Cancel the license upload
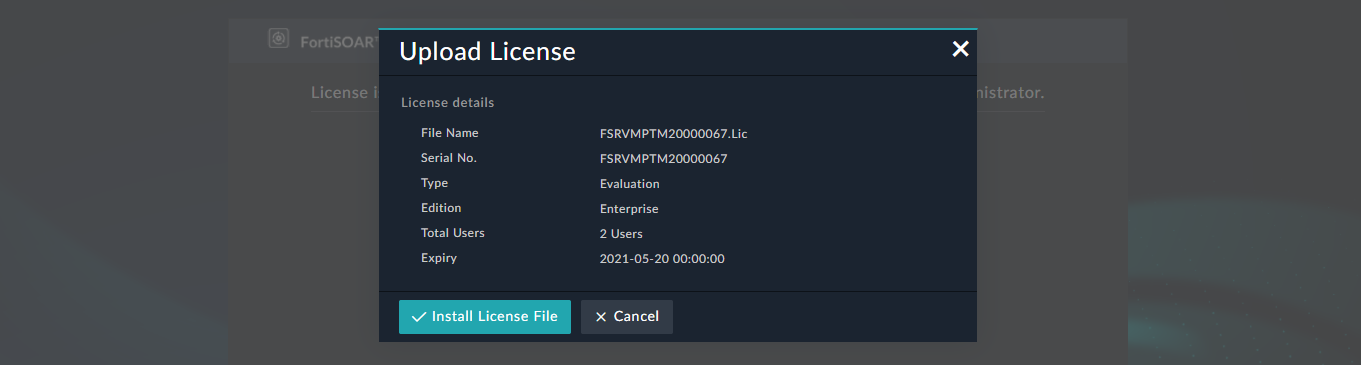Image resolution: width=1361 pixels, height=365 pixels. (627, 317)
